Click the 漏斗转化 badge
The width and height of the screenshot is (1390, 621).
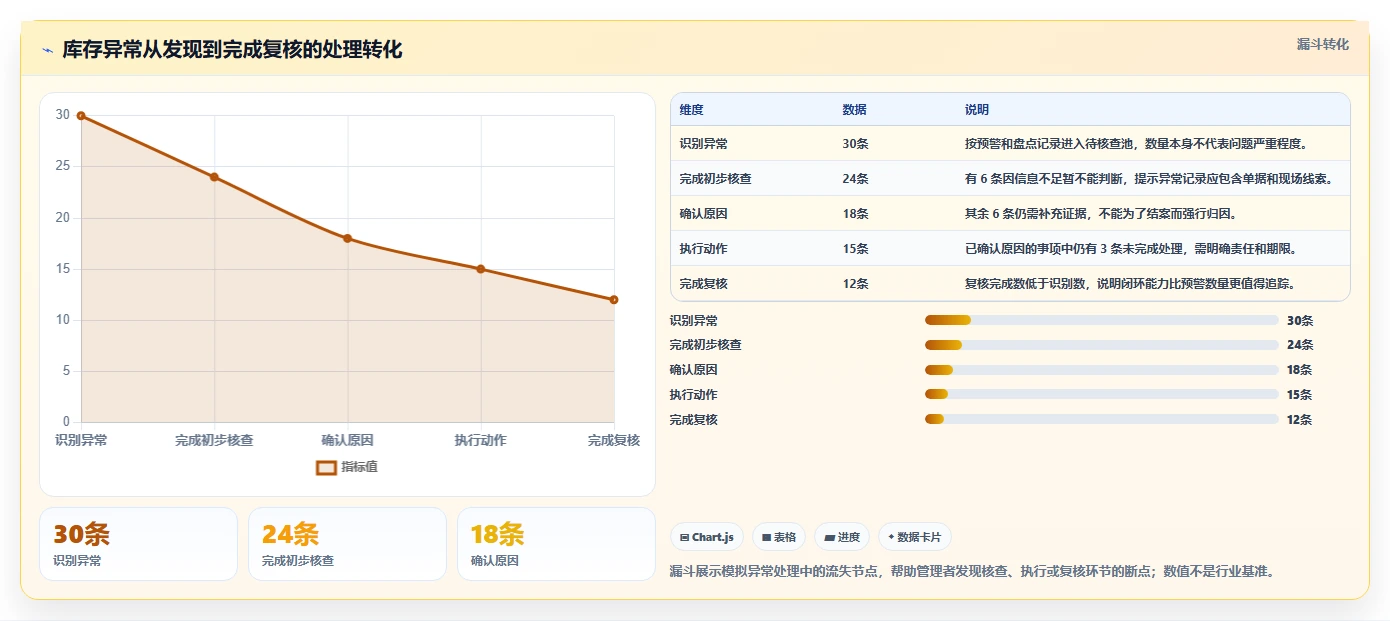coord(1323,44)
